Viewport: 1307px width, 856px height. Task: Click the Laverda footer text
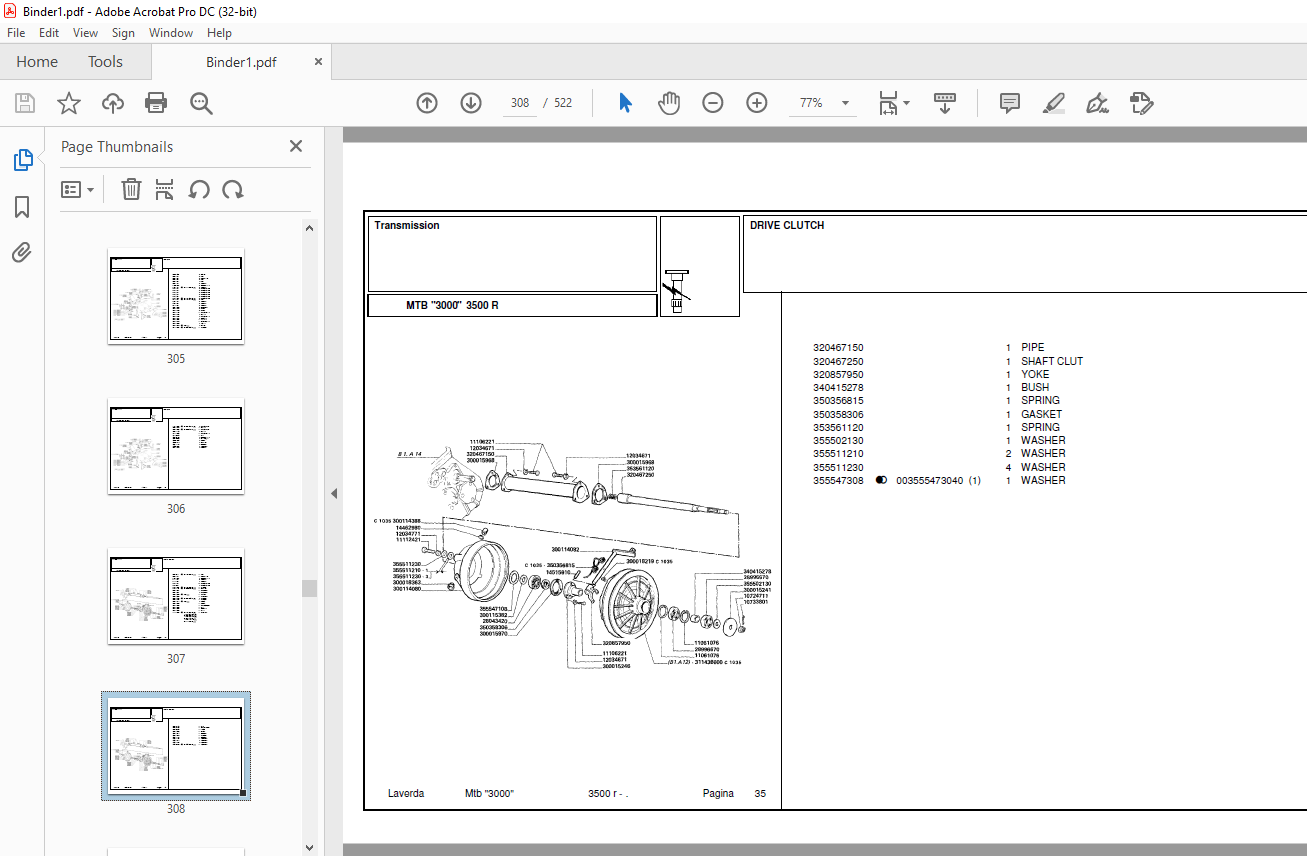pyautogui.click(x=406, y=793)
